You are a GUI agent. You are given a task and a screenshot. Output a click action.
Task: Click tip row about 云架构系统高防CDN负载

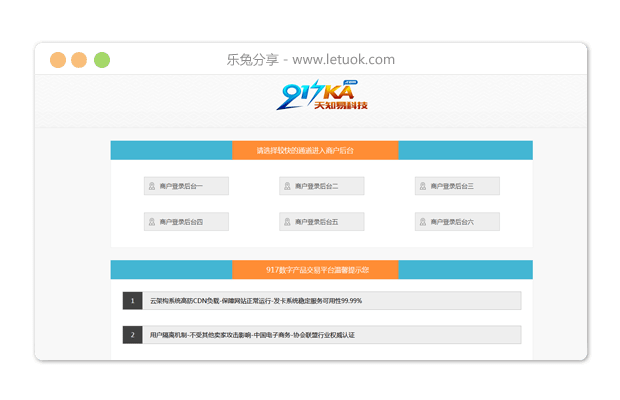click(322, 301)
